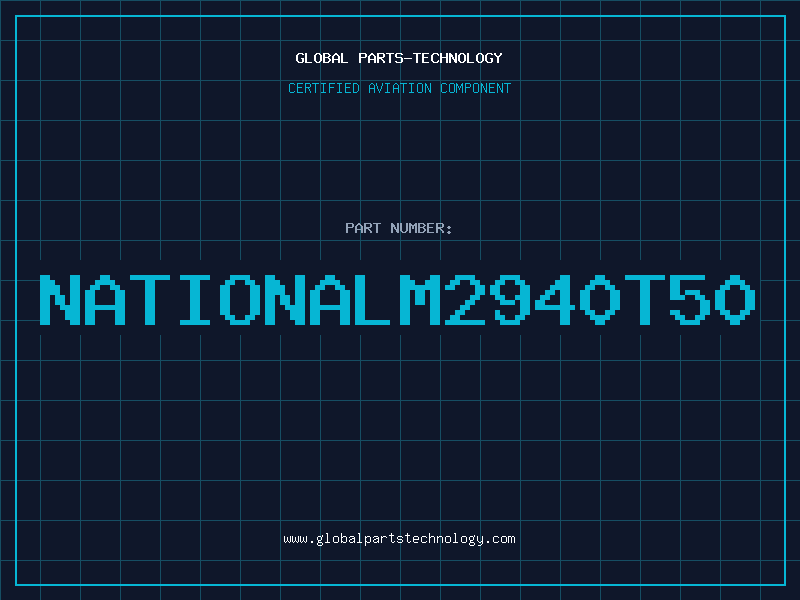Select the part number NATIONALM2940T50

[x=397, y=300]
